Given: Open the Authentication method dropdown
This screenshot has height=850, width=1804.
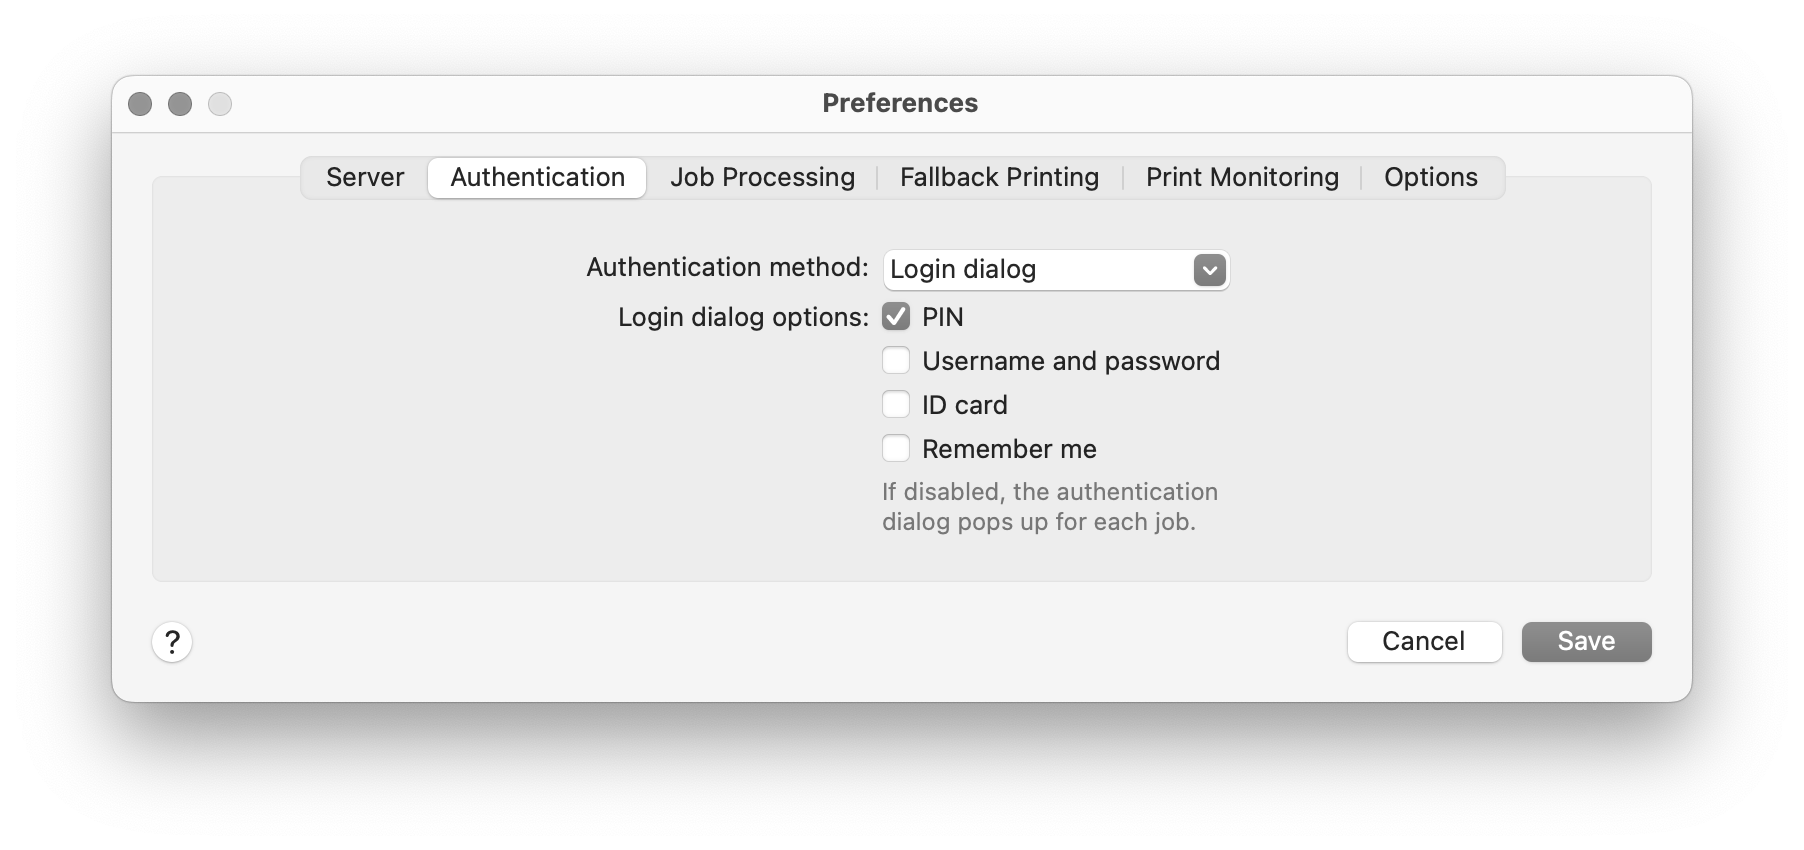Looking at the screenshot, I should click(x=1055, y=269).
